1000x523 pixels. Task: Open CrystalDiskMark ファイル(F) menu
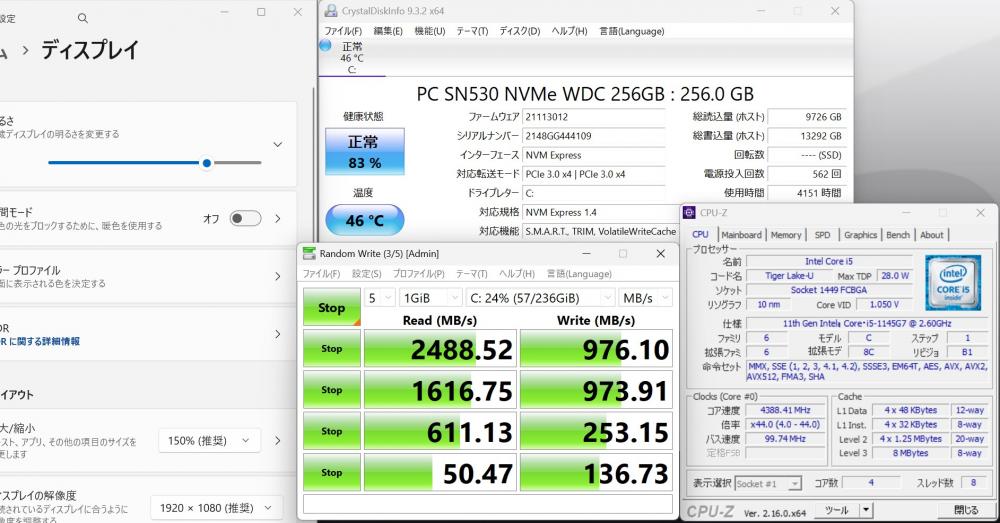321,274
